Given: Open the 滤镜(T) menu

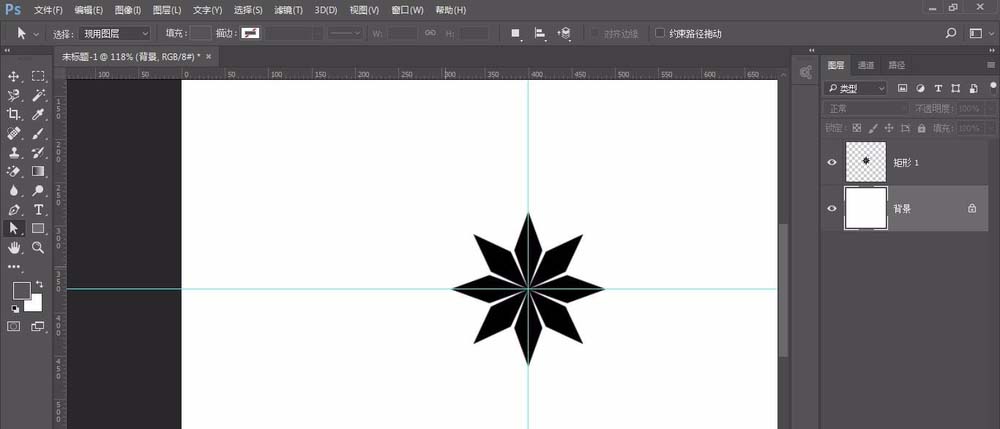Looking at the screenshot, I should (x=289, y=10).
